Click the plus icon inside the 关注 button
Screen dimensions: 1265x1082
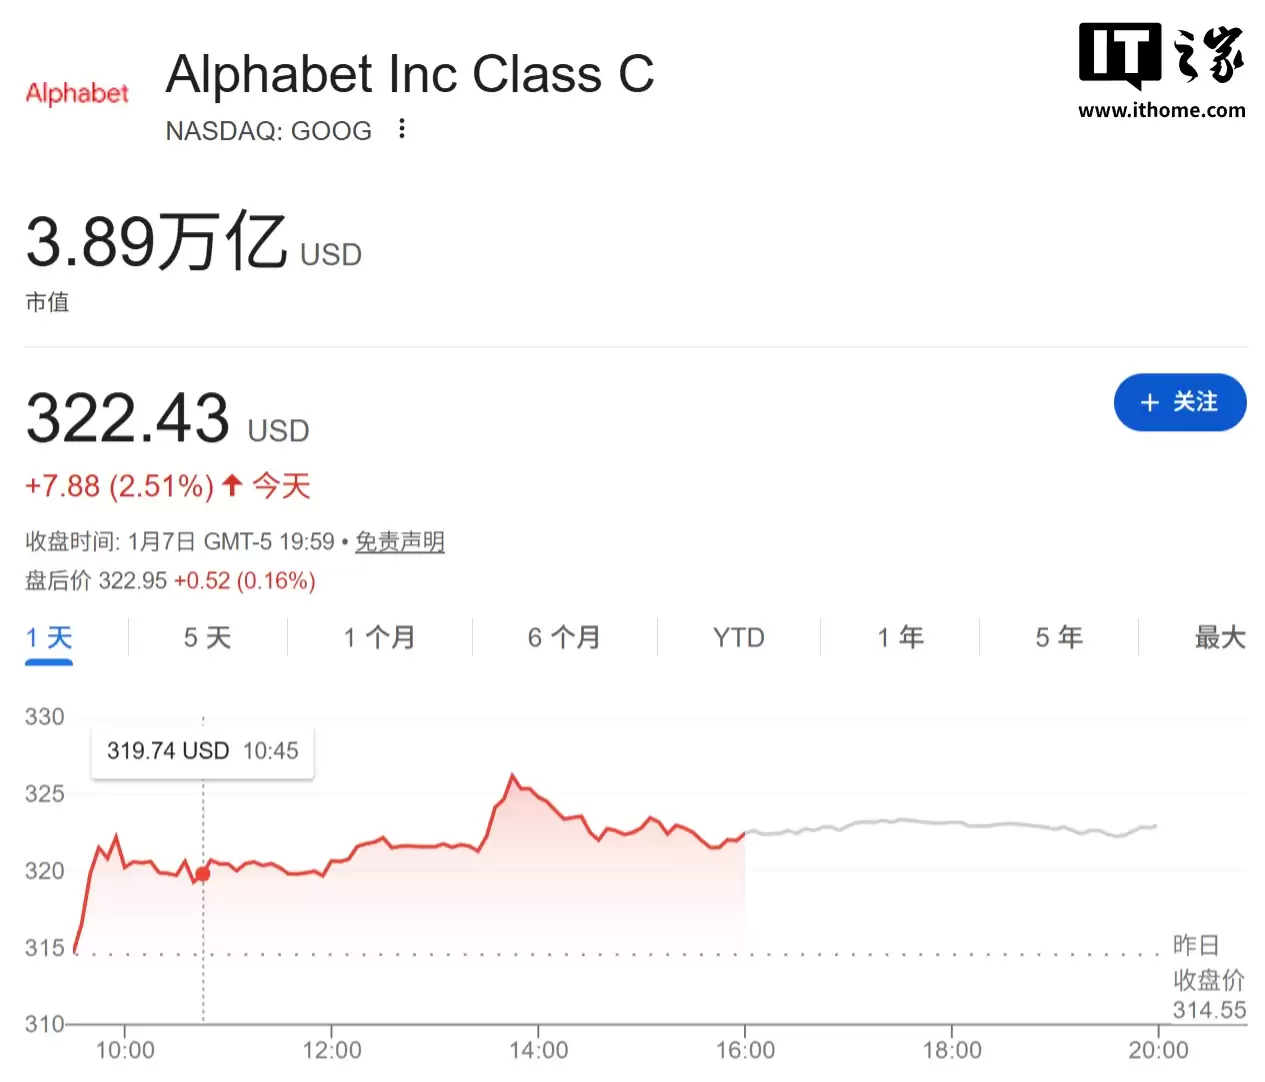coord(1148,402)
